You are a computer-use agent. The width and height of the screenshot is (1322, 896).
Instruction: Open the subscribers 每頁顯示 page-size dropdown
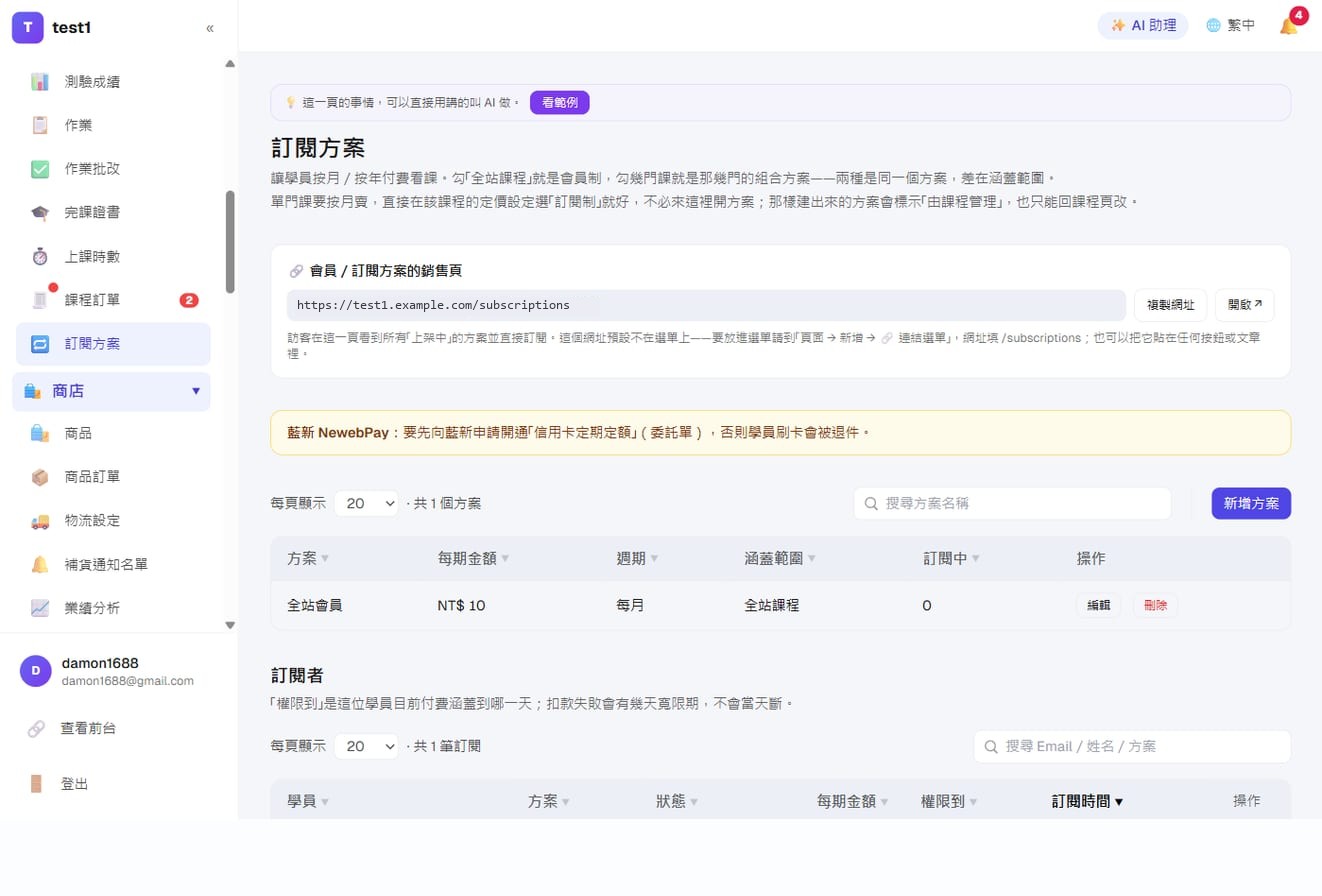(366, 746)
